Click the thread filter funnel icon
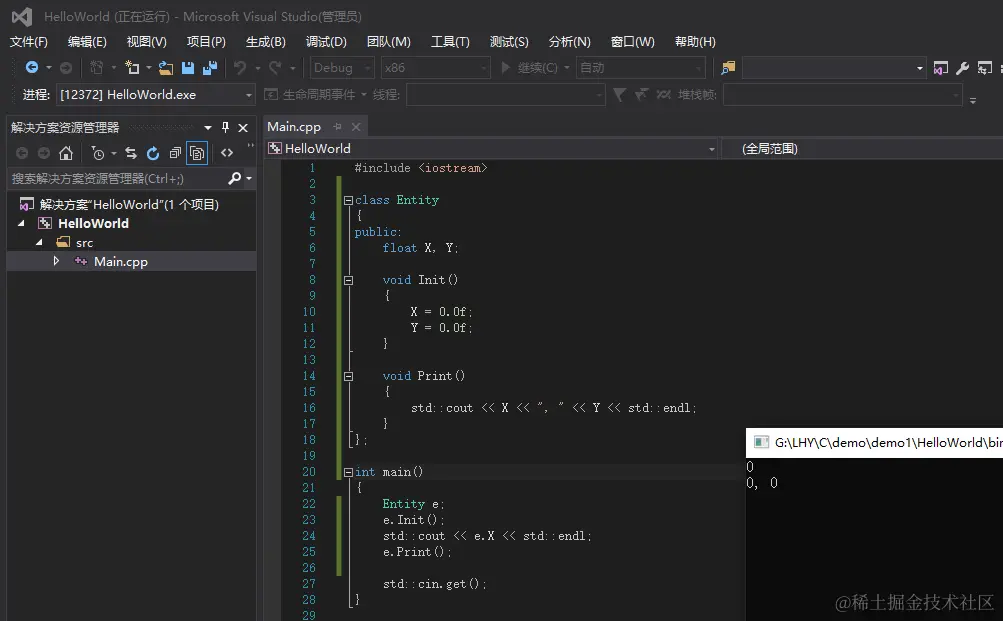Image resolution: width=1003 pixels, height=621 pixels. (619, 95)
